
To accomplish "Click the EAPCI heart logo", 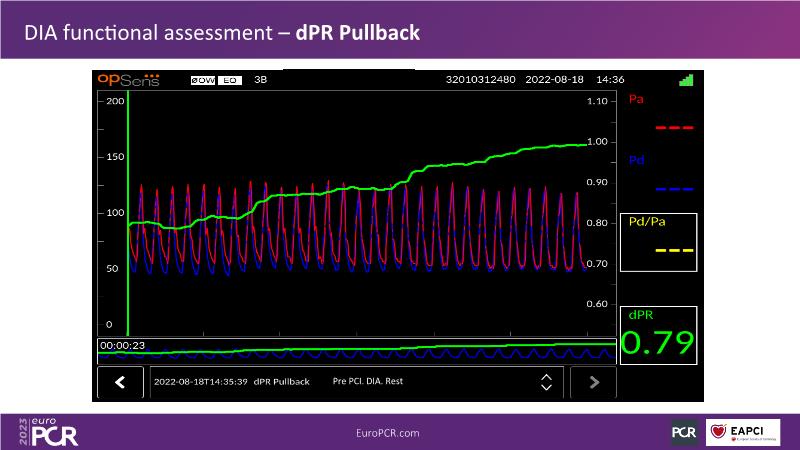I will coord(743,432).
